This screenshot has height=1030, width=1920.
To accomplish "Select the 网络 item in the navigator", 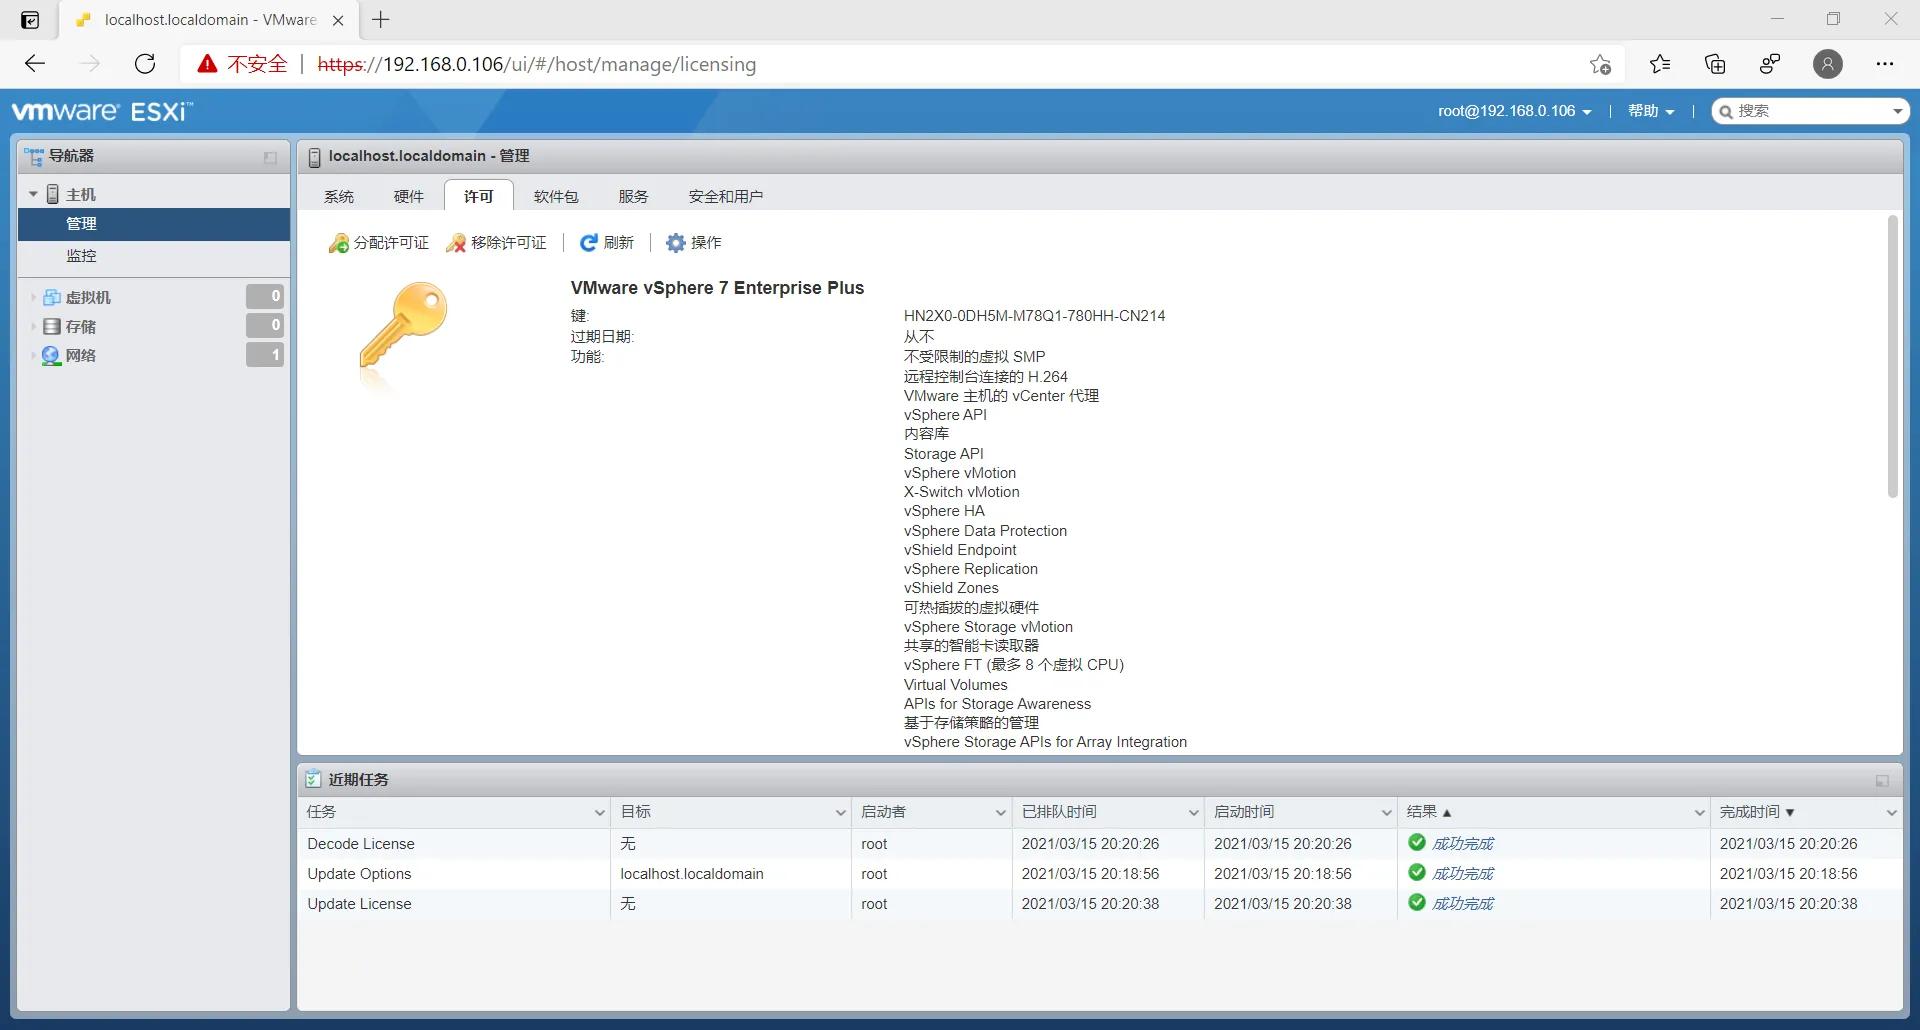I will click(x=82, y=355).
